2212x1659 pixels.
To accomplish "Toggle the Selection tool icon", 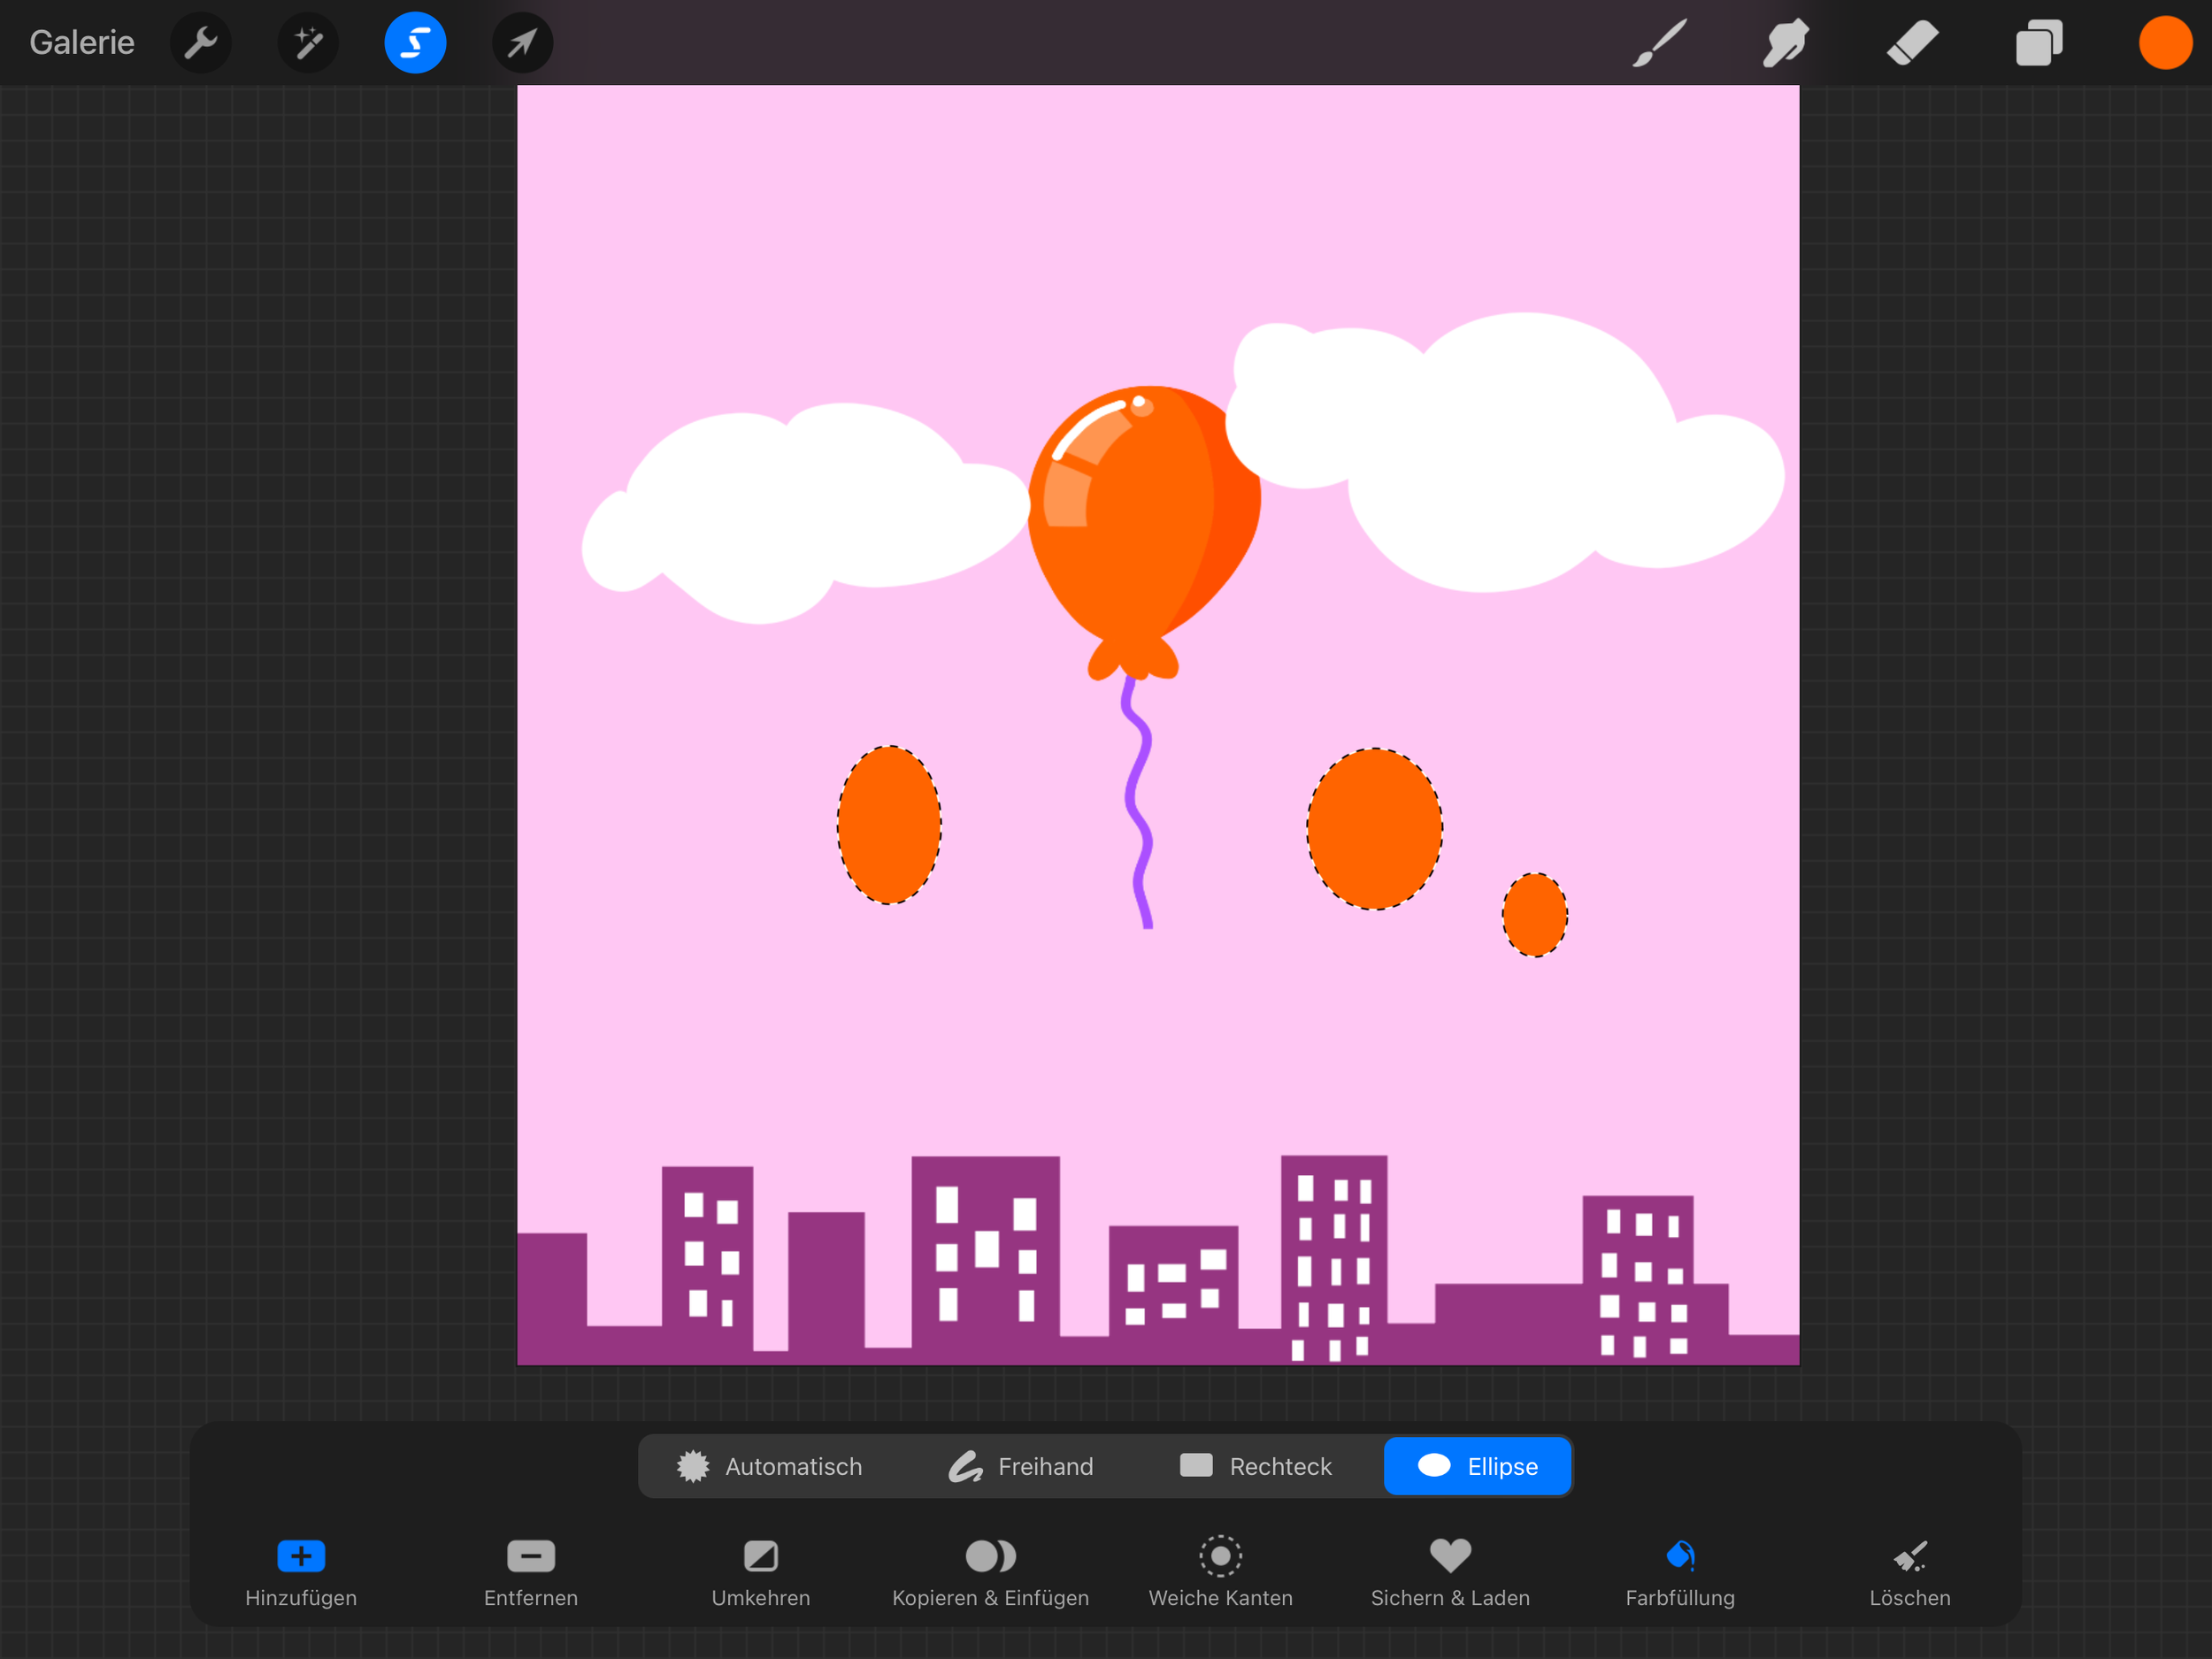I will pos(415,43).
